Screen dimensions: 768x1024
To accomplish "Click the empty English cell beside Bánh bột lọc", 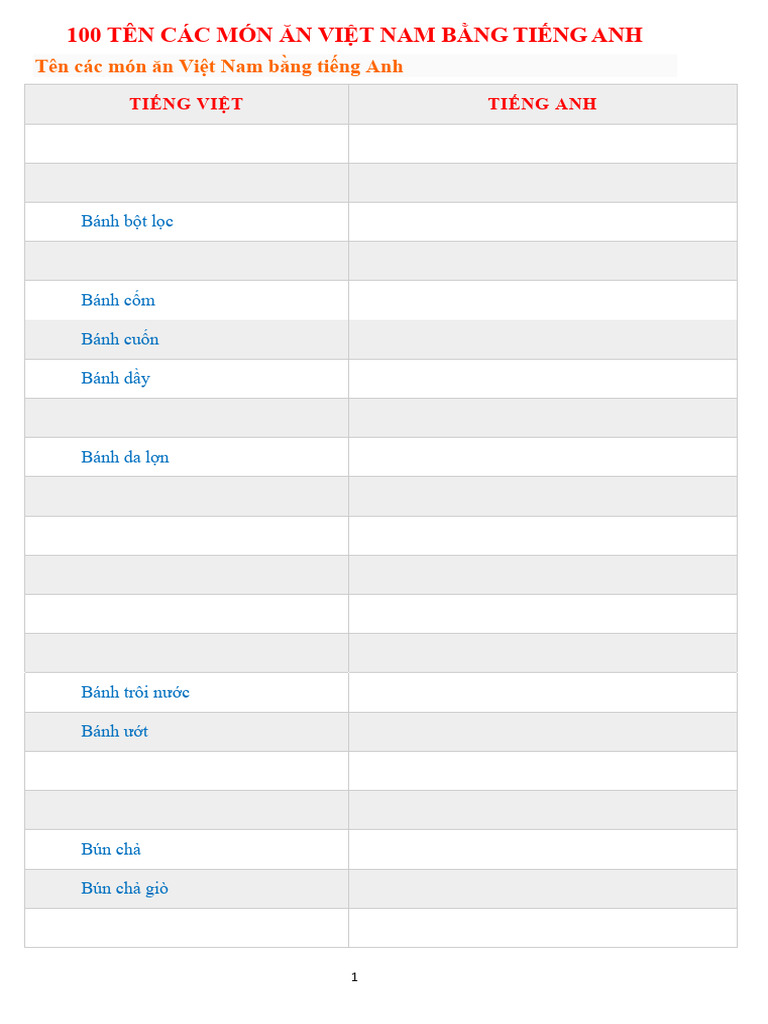I will (x=542, y=222).
